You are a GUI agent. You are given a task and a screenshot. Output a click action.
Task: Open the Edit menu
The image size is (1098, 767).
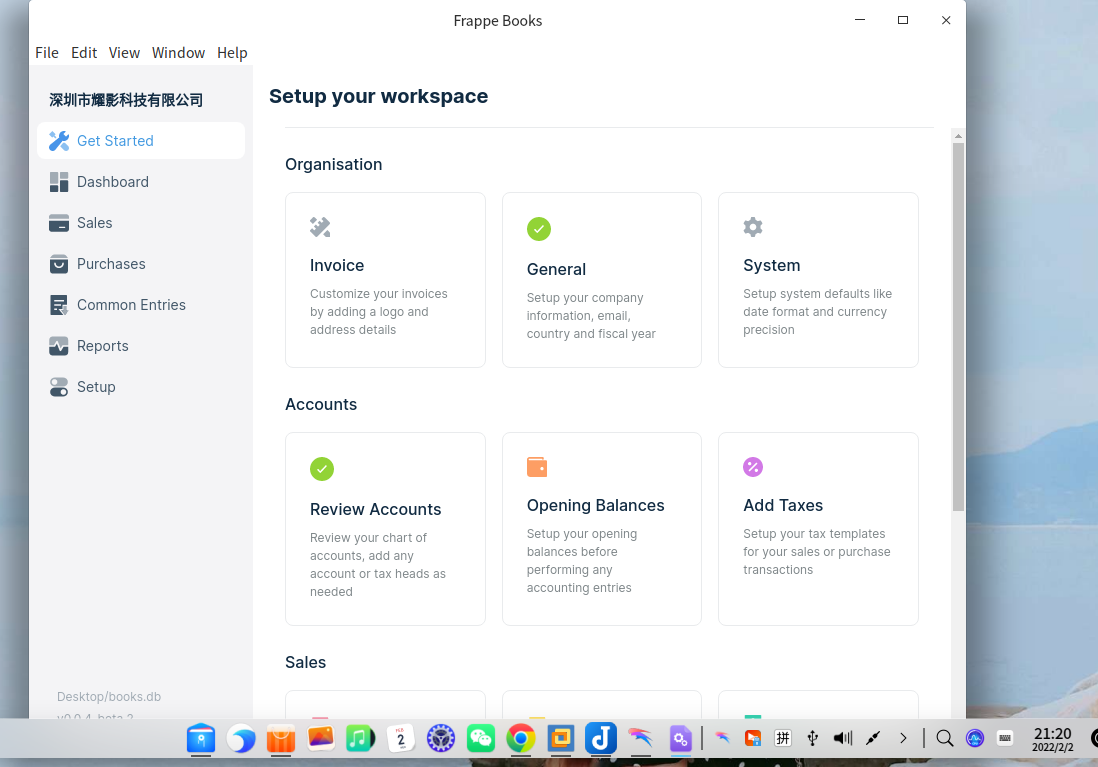(x=84, y=53)
